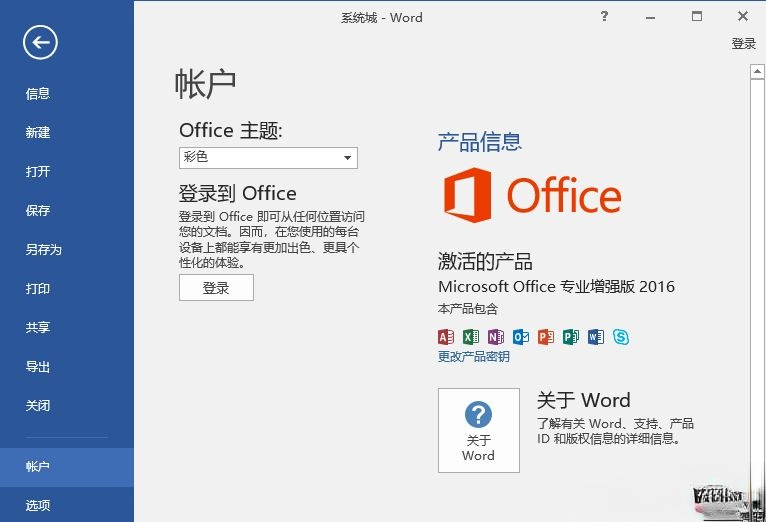Select 另存为 in the sidebar
The image size is (766, 522).
coord(43,250)
